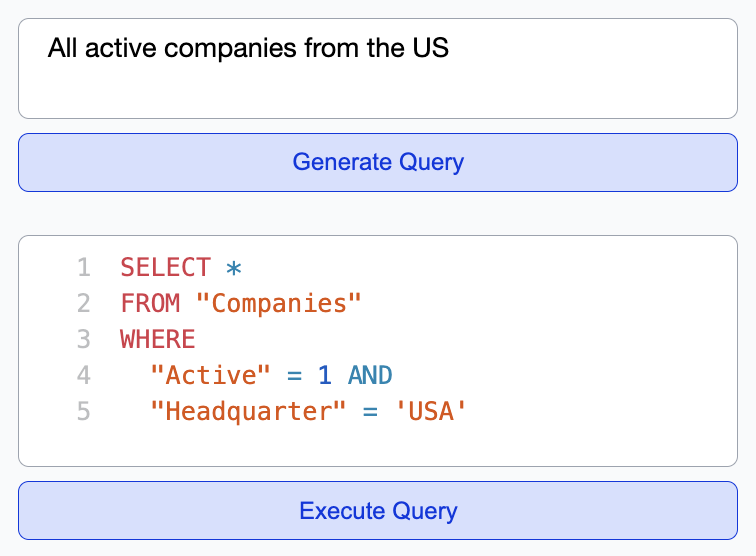Place cursor on the FROM keyword
Screen dimensions: 756x556
click(150, 303)
